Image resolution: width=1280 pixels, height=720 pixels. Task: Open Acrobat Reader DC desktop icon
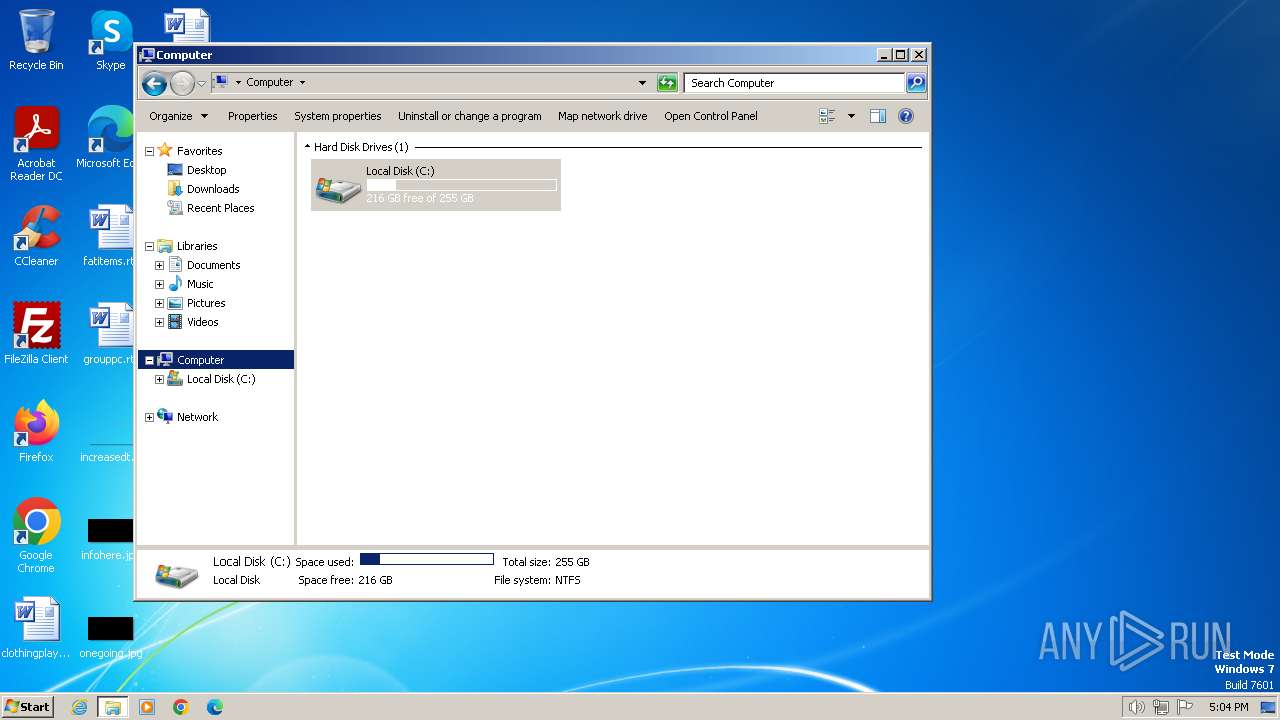pyautogui.click(x=36, y=144)
